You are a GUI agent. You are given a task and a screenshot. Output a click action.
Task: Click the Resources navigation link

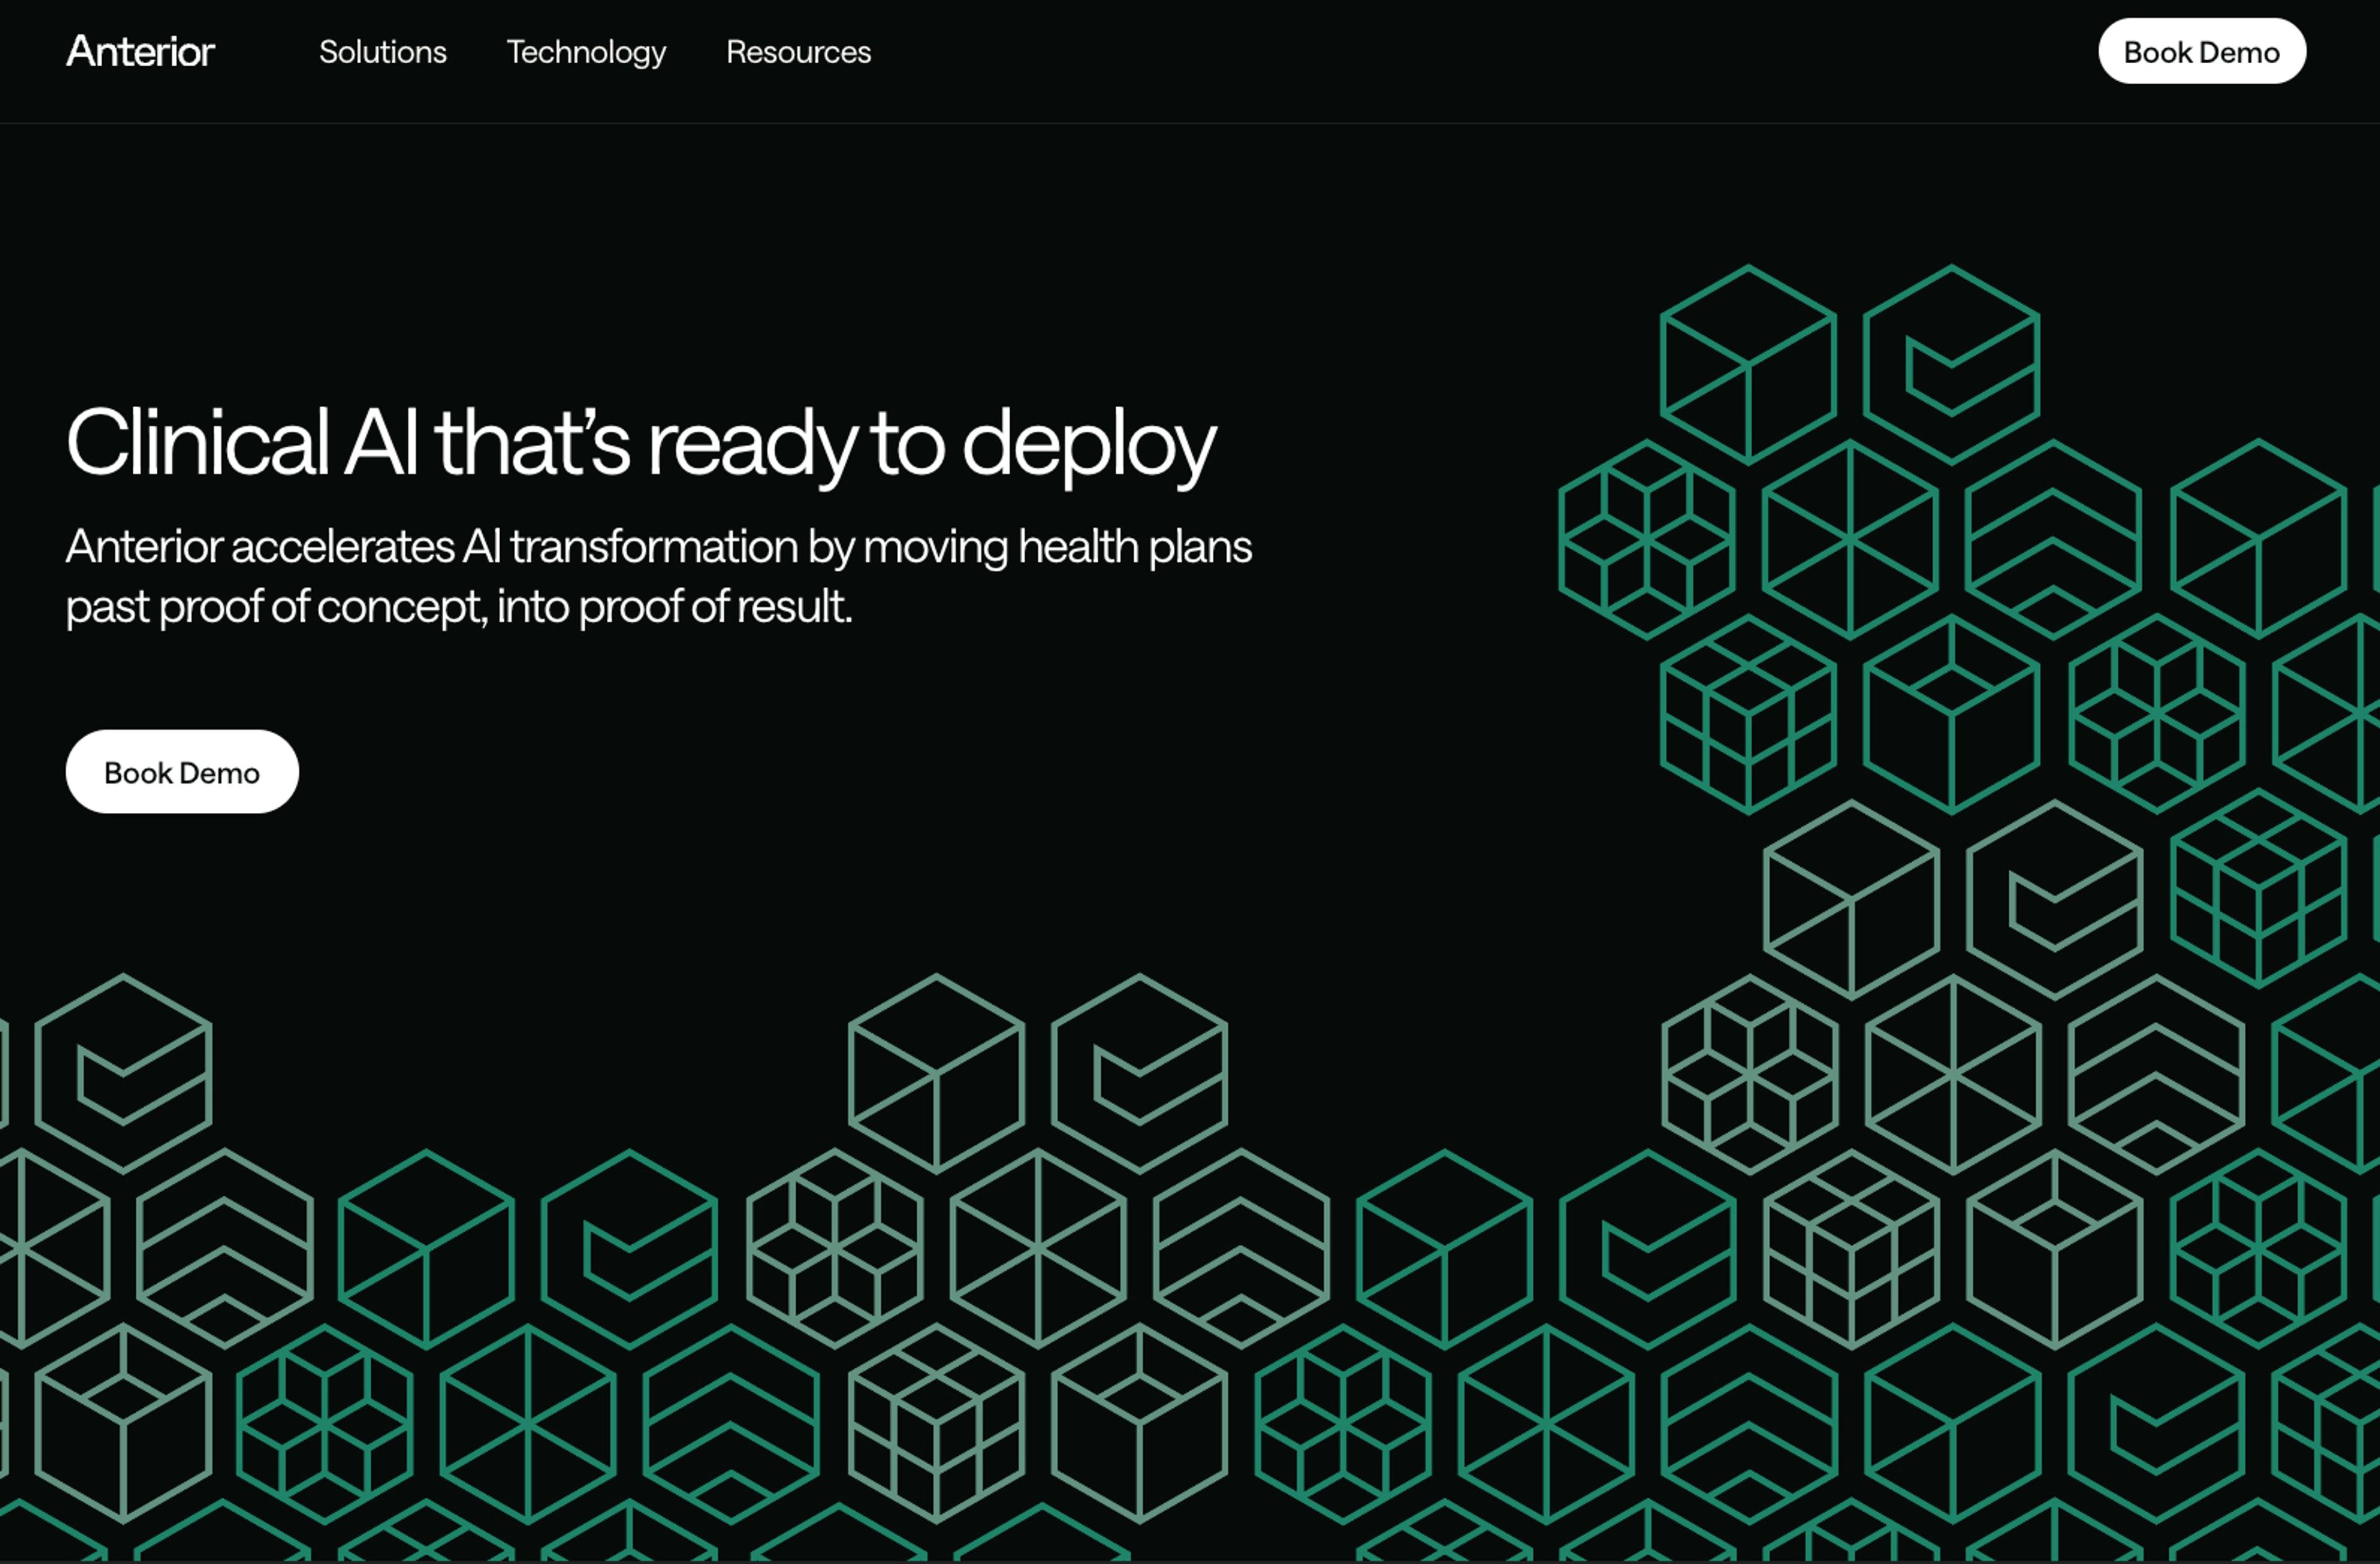799,52
